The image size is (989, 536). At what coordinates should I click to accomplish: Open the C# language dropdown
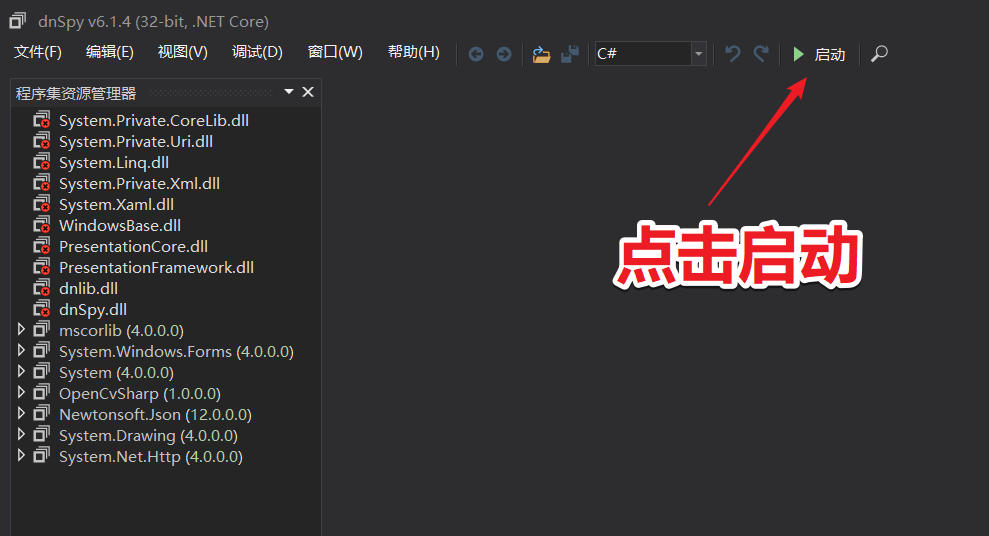698,54
